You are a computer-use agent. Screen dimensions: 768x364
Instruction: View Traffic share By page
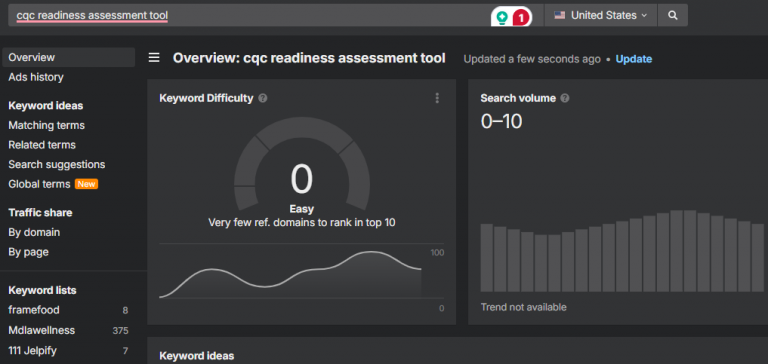[x=28, y=252]
